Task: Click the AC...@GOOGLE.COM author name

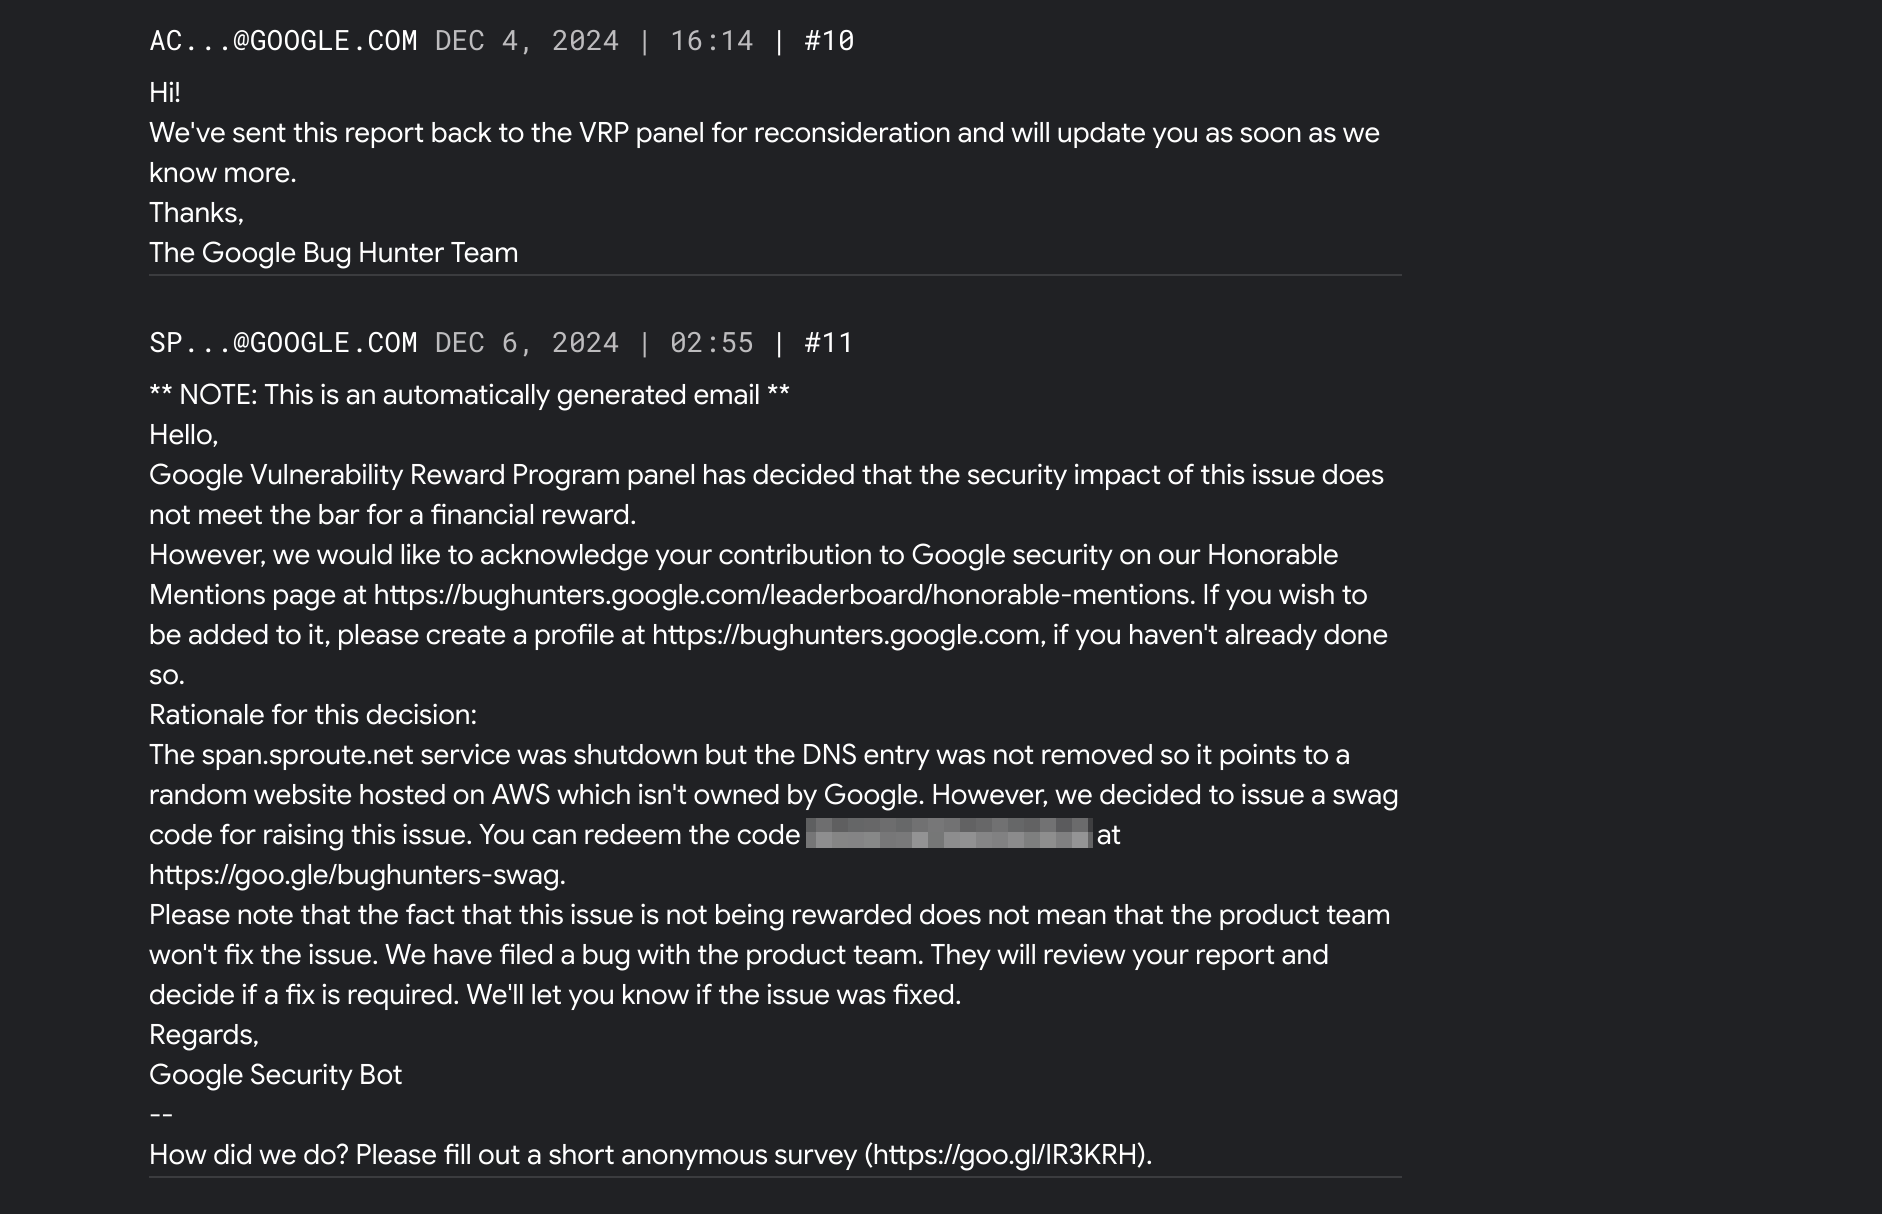Action: (283, 41)
